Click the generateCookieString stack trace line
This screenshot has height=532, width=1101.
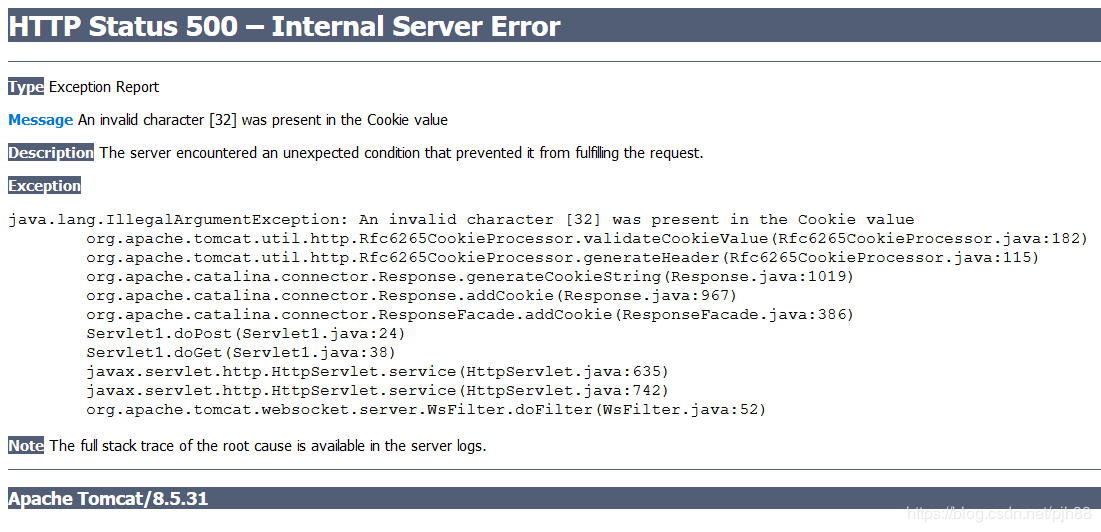[470, 277]
